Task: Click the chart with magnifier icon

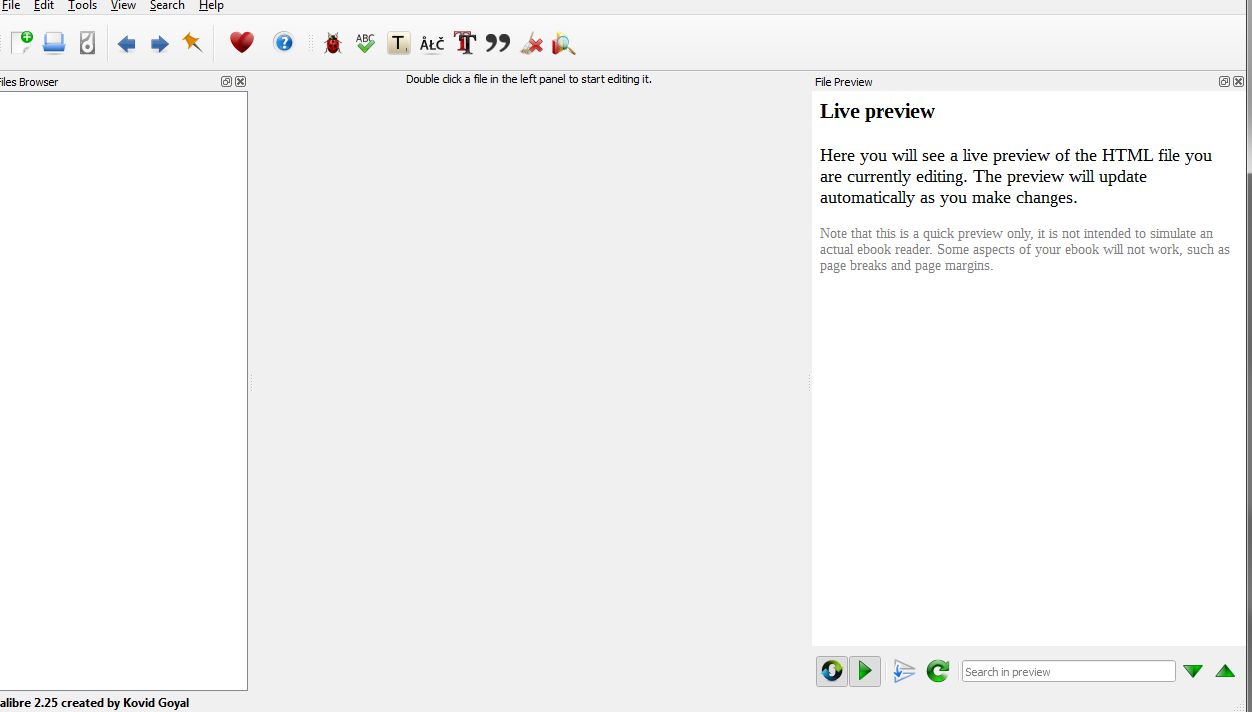Action: pyautogui.click(x=564, y=43)
